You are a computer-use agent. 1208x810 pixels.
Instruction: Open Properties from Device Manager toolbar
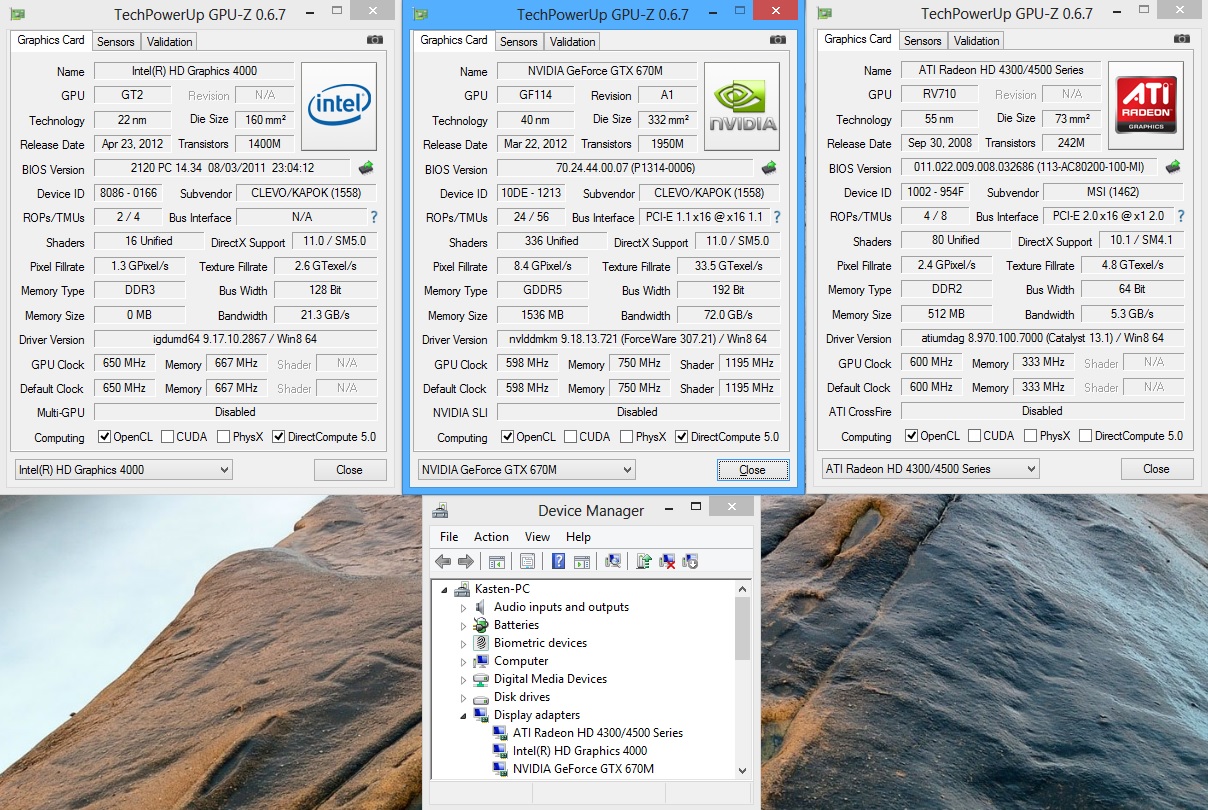point(527,562)
